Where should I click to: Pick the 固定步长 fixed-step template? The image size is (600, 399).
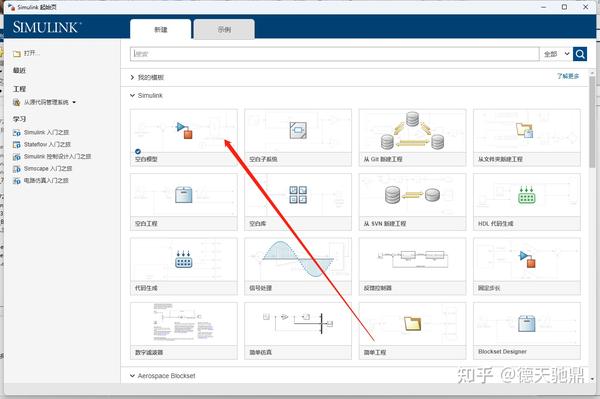point(527,267)
